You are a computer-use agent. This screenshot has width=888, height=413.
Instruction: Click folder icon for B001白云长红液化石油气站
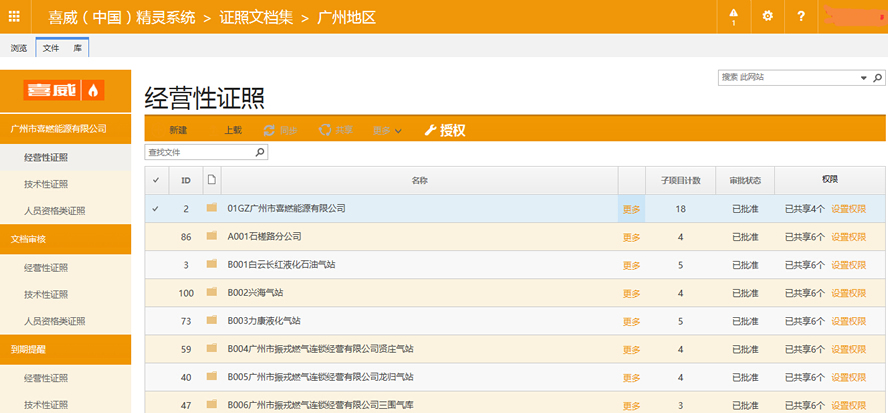(x=212, y=264)
